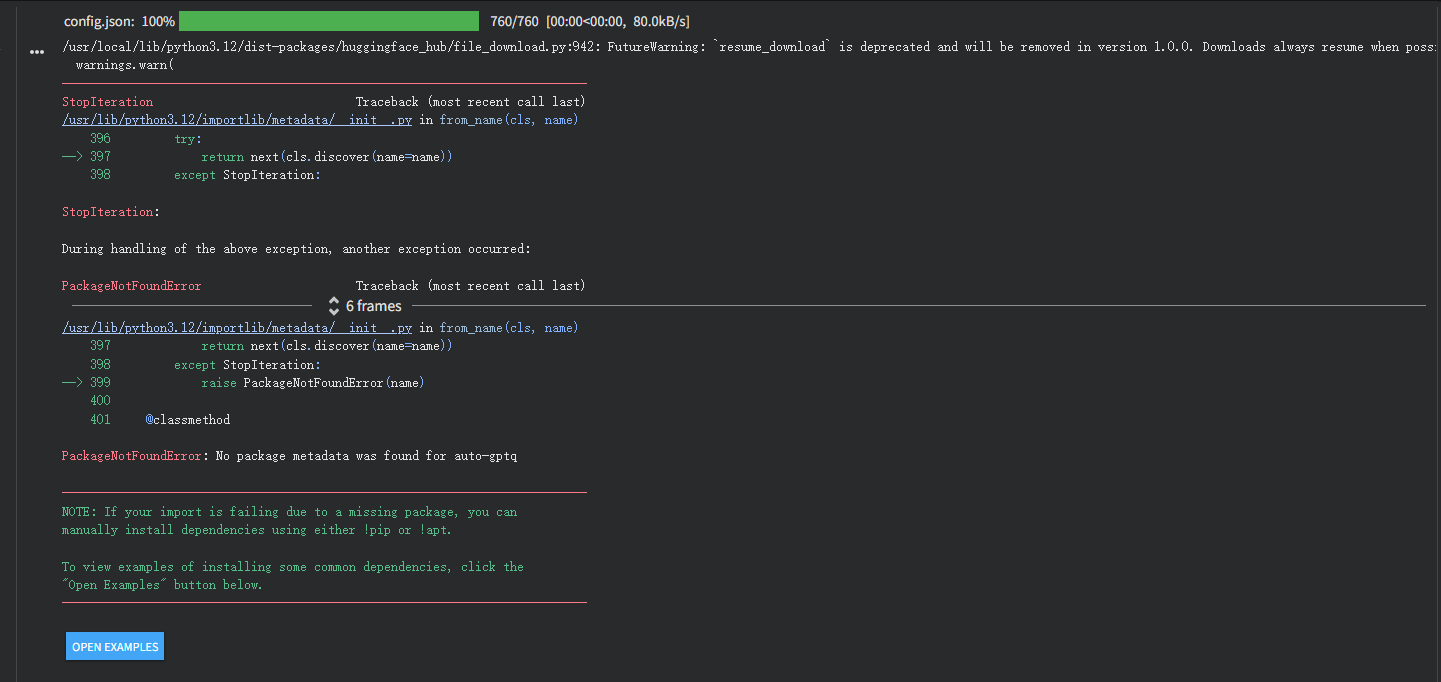The height and width of the screenshot is (682, 1441).
Task: Click the OPEN EXAMPLES button
Action: [115, 647]
